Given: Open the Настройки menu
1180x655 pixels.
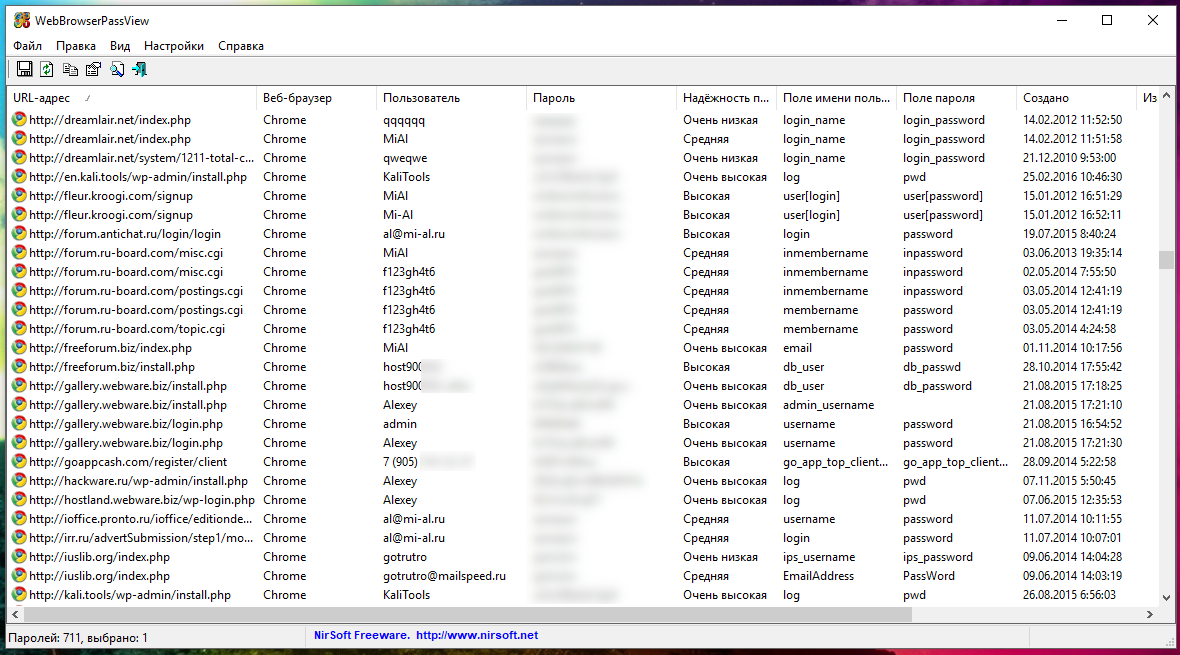Looking at the screenshot, I should pyautogui.click(x=174, y=46).
